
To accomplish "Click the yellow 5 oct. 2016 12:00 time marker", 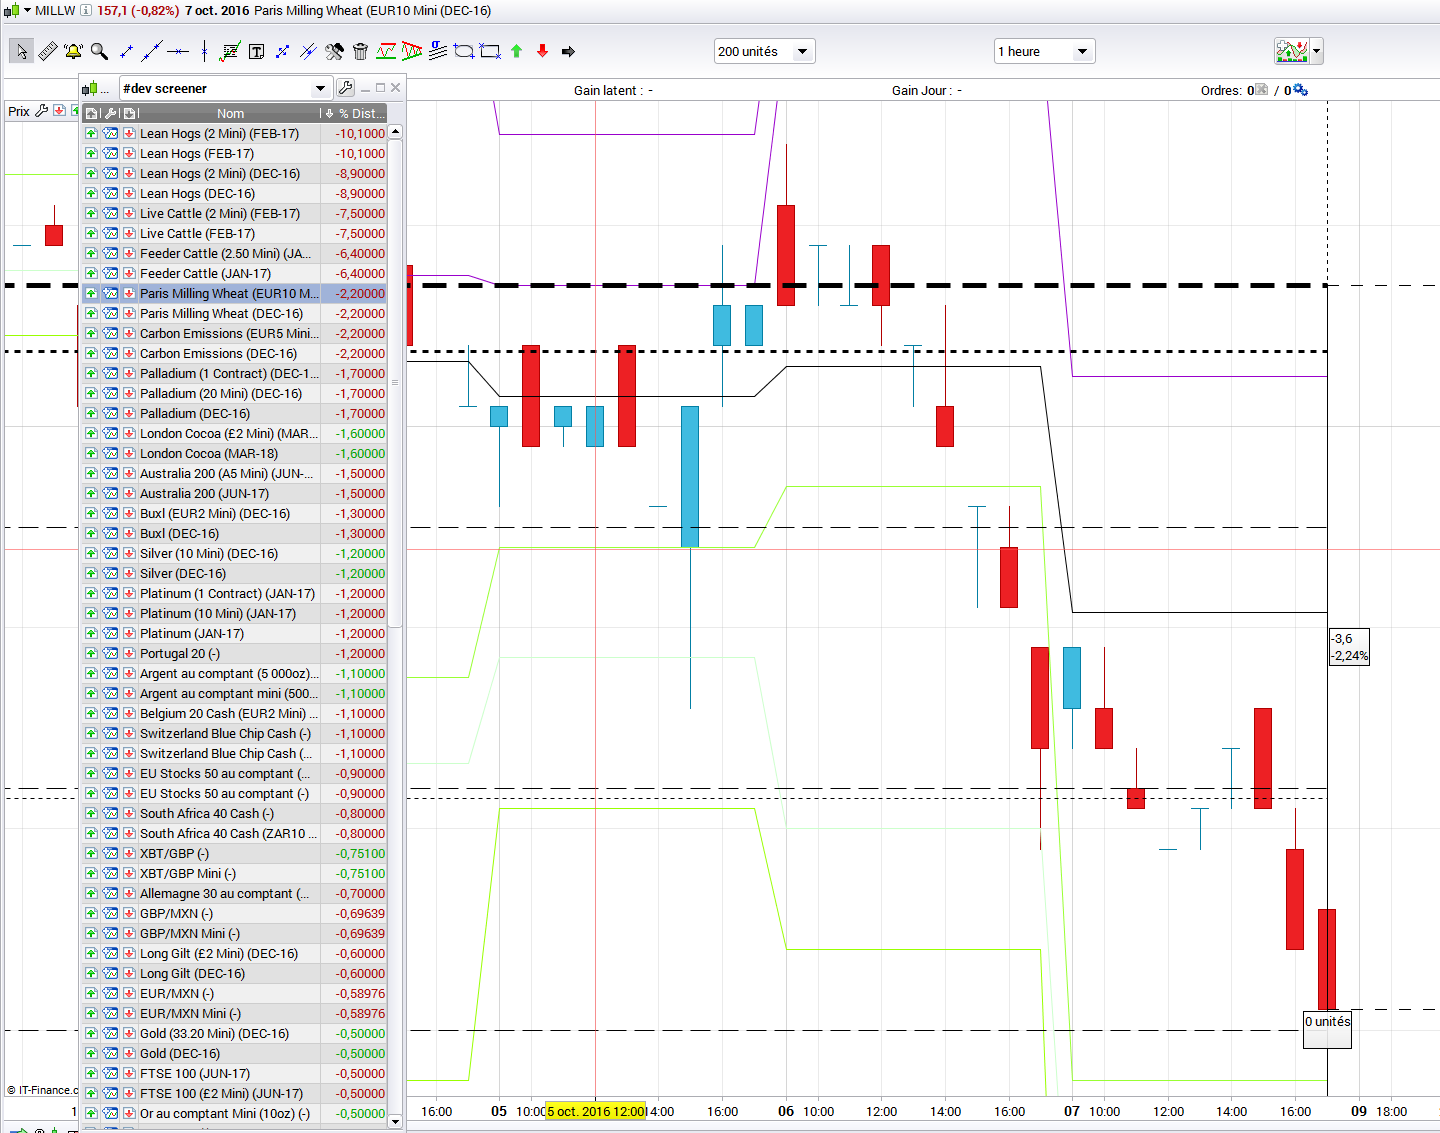I will (x=596, y=1111).
